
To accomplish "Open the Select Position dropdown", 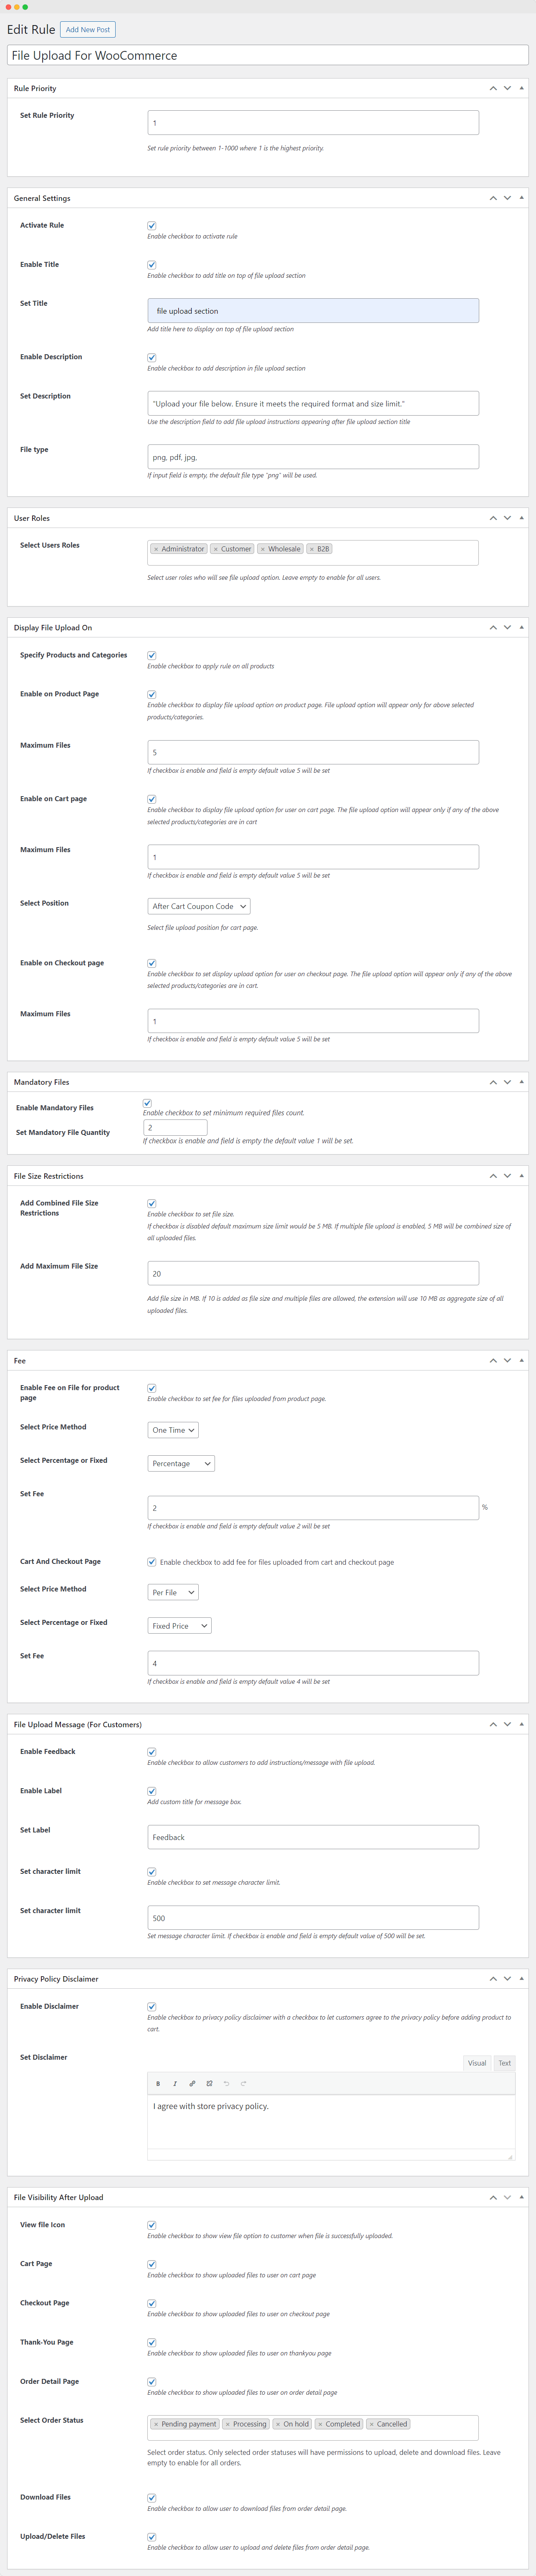I will (x=199, y=906).
